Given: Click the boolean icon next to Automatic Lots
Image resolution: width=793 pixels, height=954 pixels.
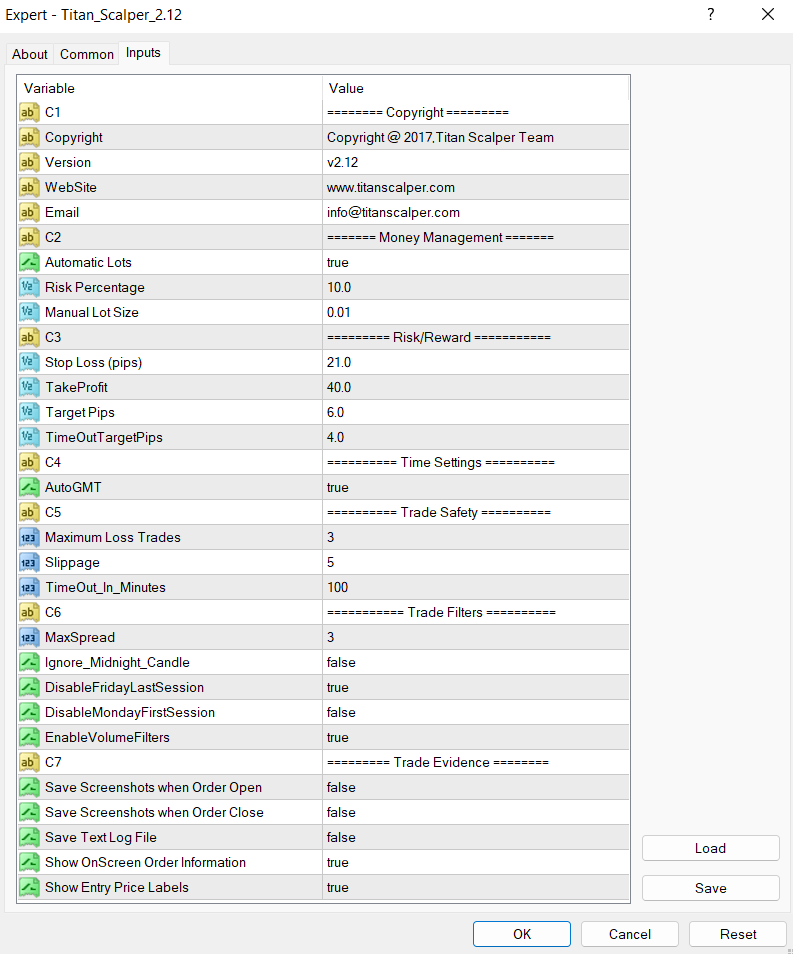Looking at the screenshot, I should tap(29, 262).
